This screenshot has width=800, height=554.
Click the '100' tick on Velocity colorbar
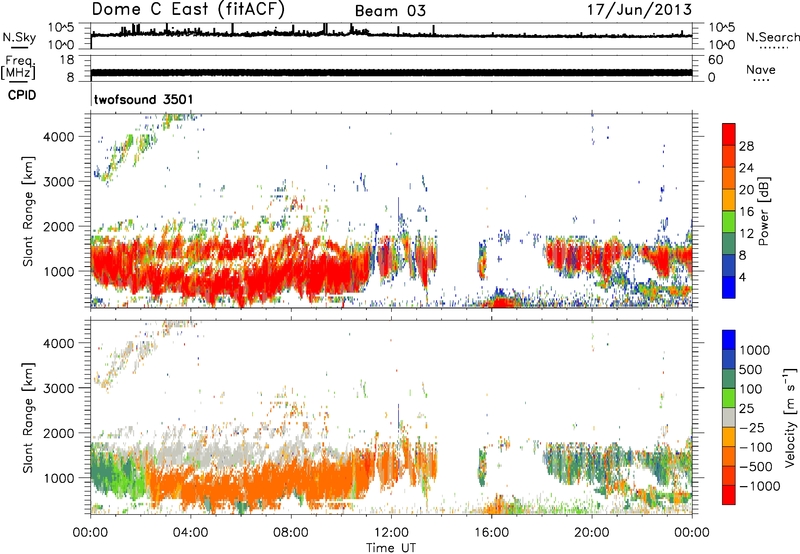tap(751, 389)
